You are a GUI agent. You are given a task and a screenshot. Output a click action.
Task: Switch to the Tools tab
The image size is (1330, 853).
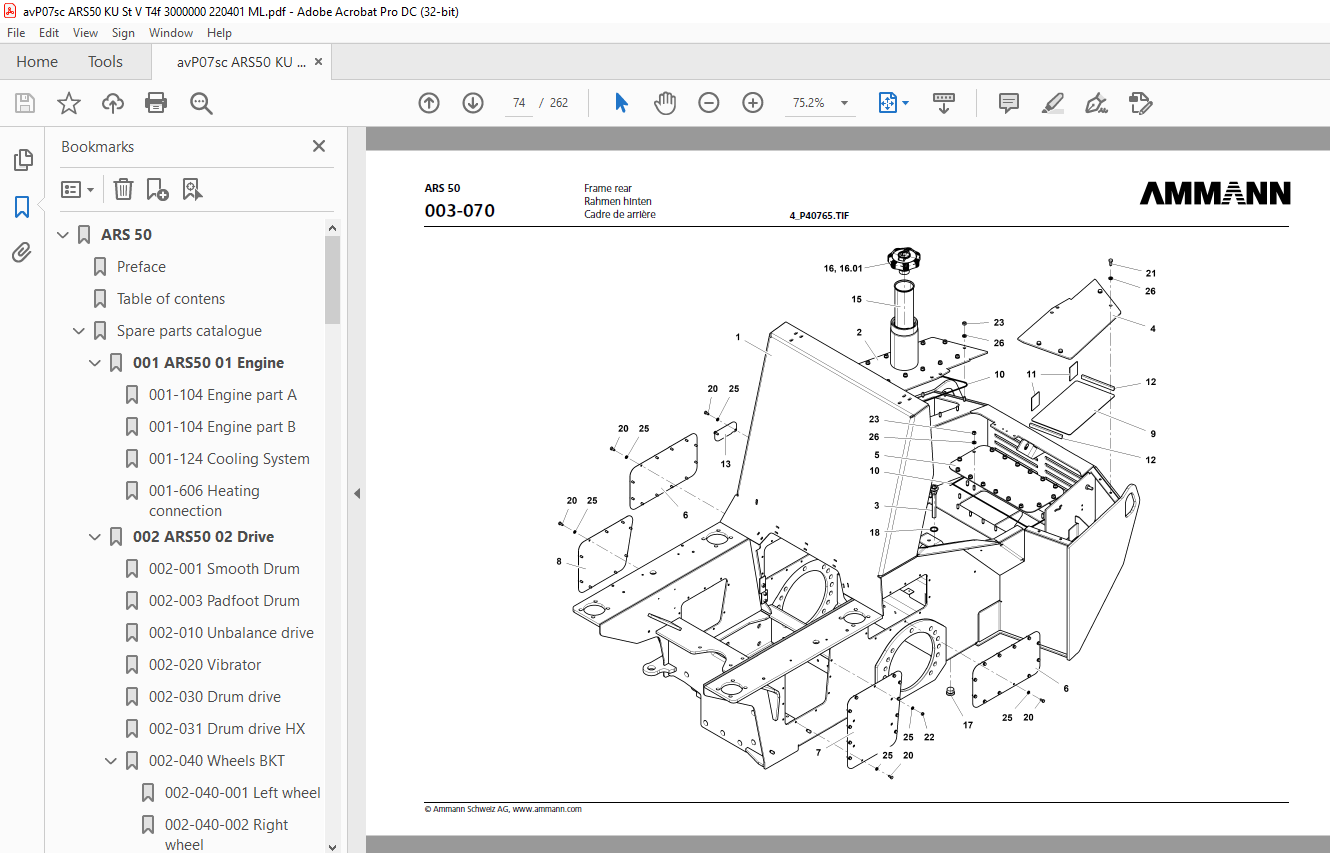[105, 62]
